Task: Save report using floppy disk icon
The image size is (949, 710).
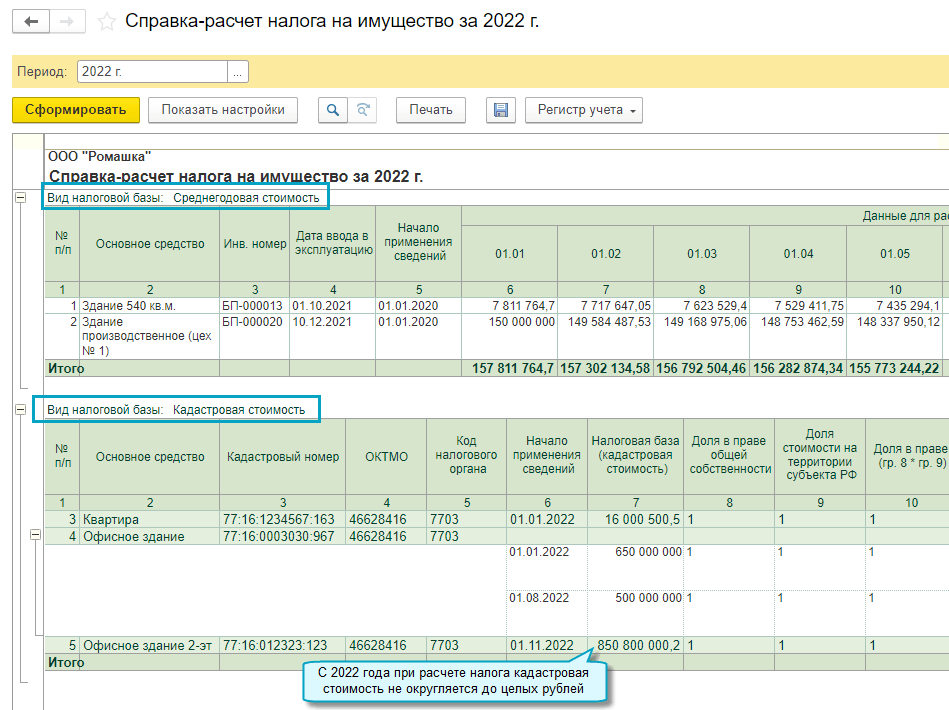Action: [x=501, y=110]
